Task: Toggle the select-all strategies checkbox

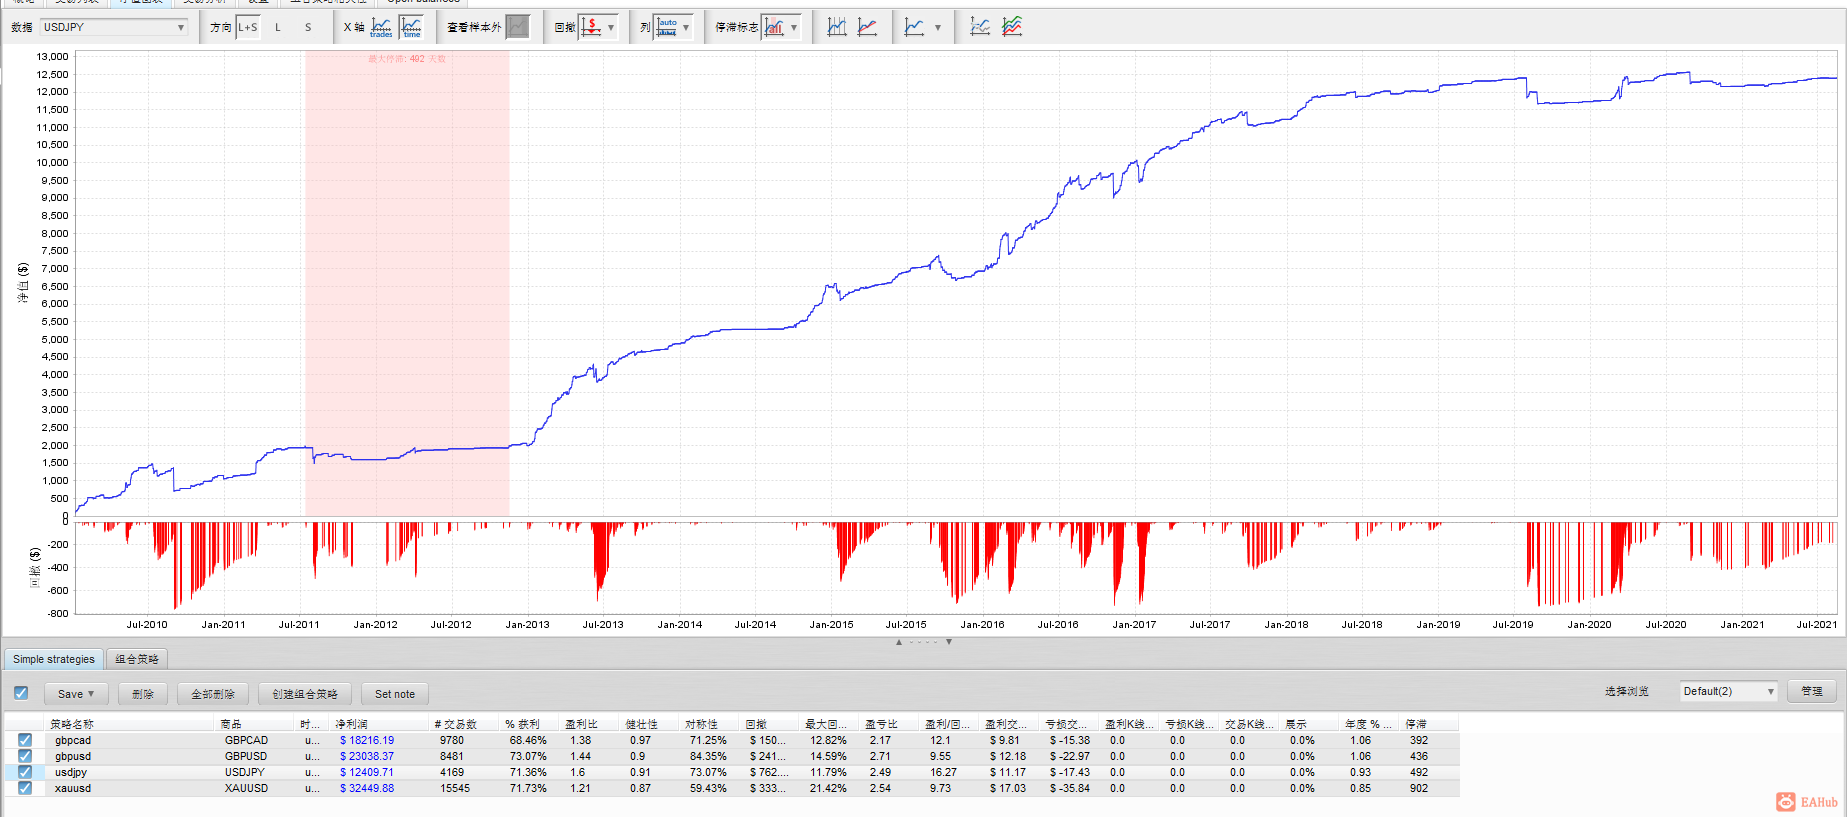Action: (x=21, y=693)
